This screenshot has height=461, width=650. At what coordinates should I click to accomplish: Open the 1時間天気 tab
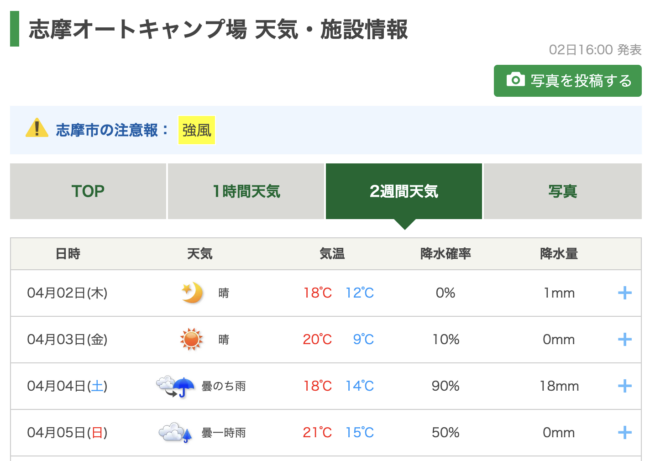tap(246, 191)
